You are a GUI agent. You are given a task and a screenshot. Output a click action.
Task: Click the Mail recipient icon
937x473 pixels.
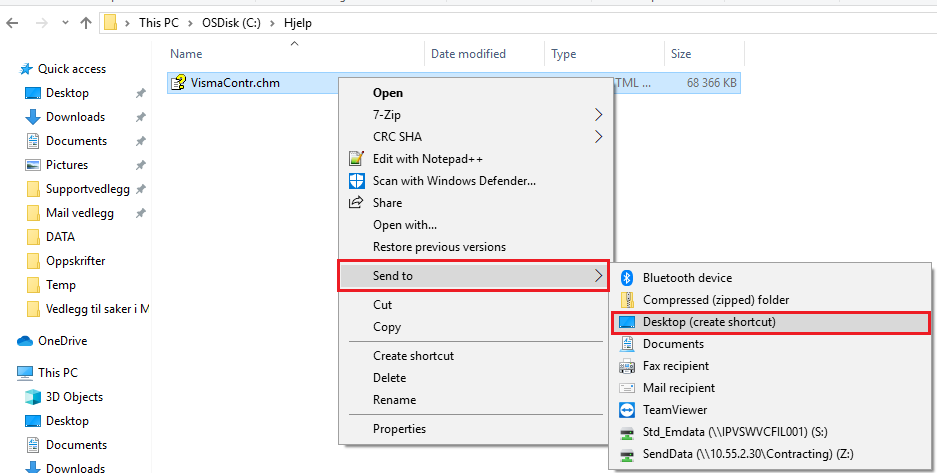627,388
